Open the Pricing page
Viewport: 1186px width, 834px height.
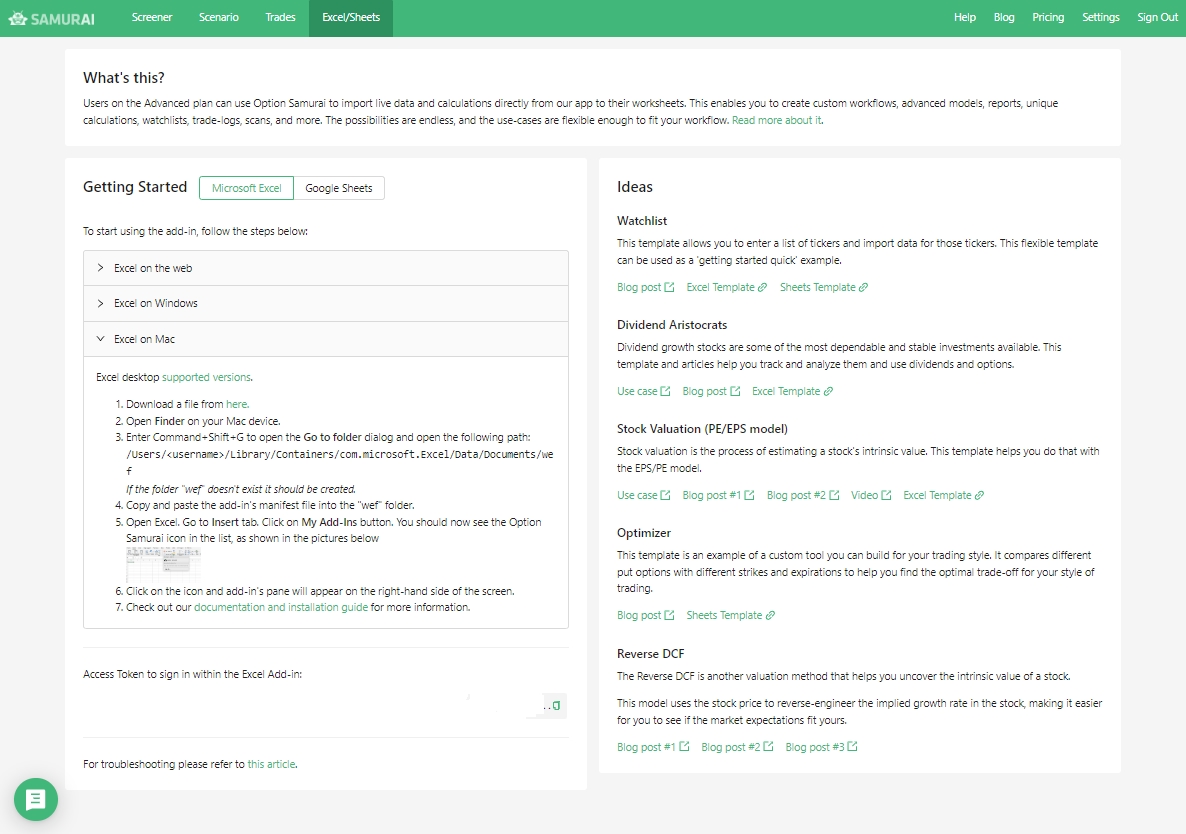1048,17
